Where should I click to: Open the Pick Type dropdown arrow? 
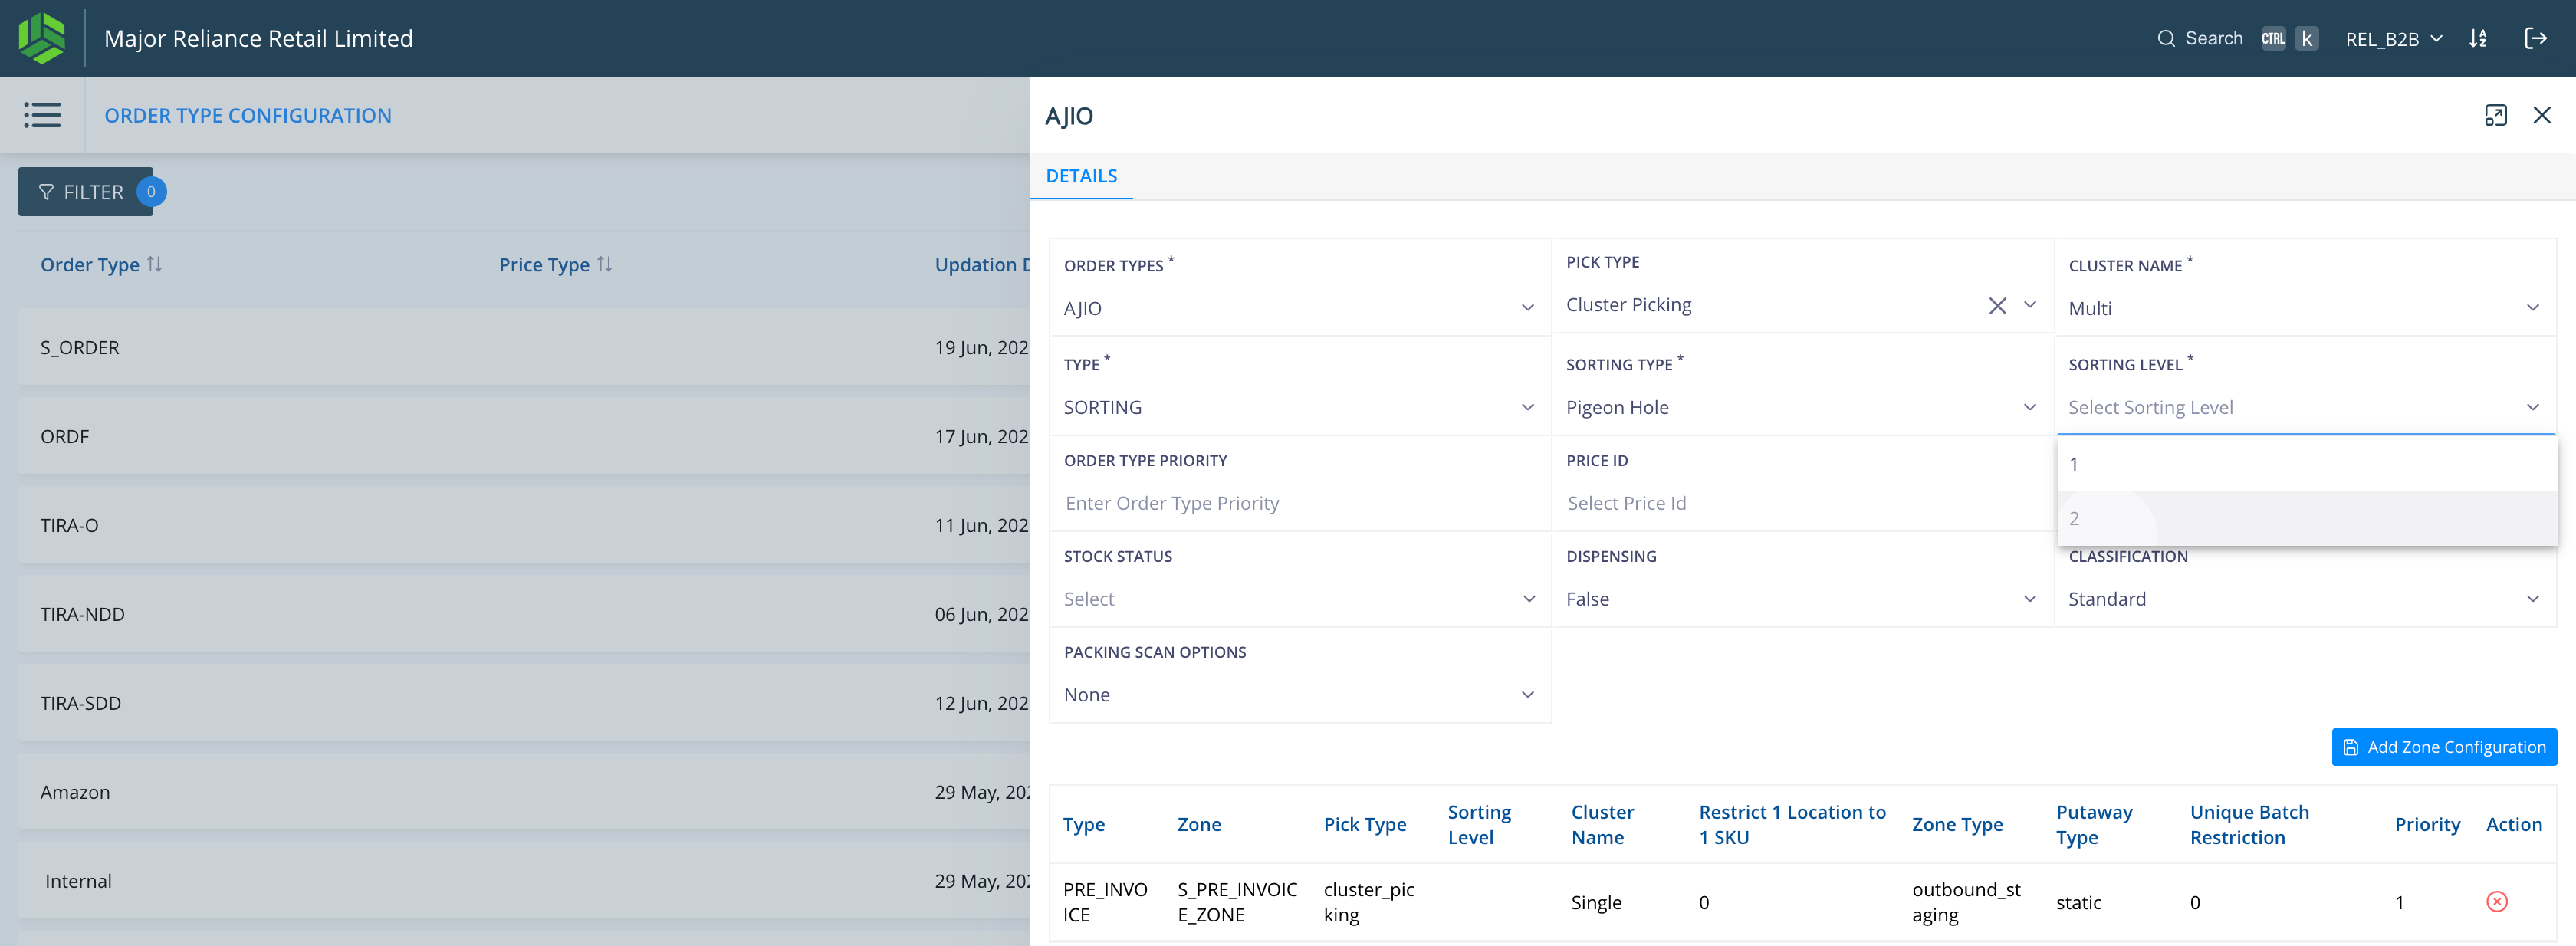click(x=2030, y=305)
